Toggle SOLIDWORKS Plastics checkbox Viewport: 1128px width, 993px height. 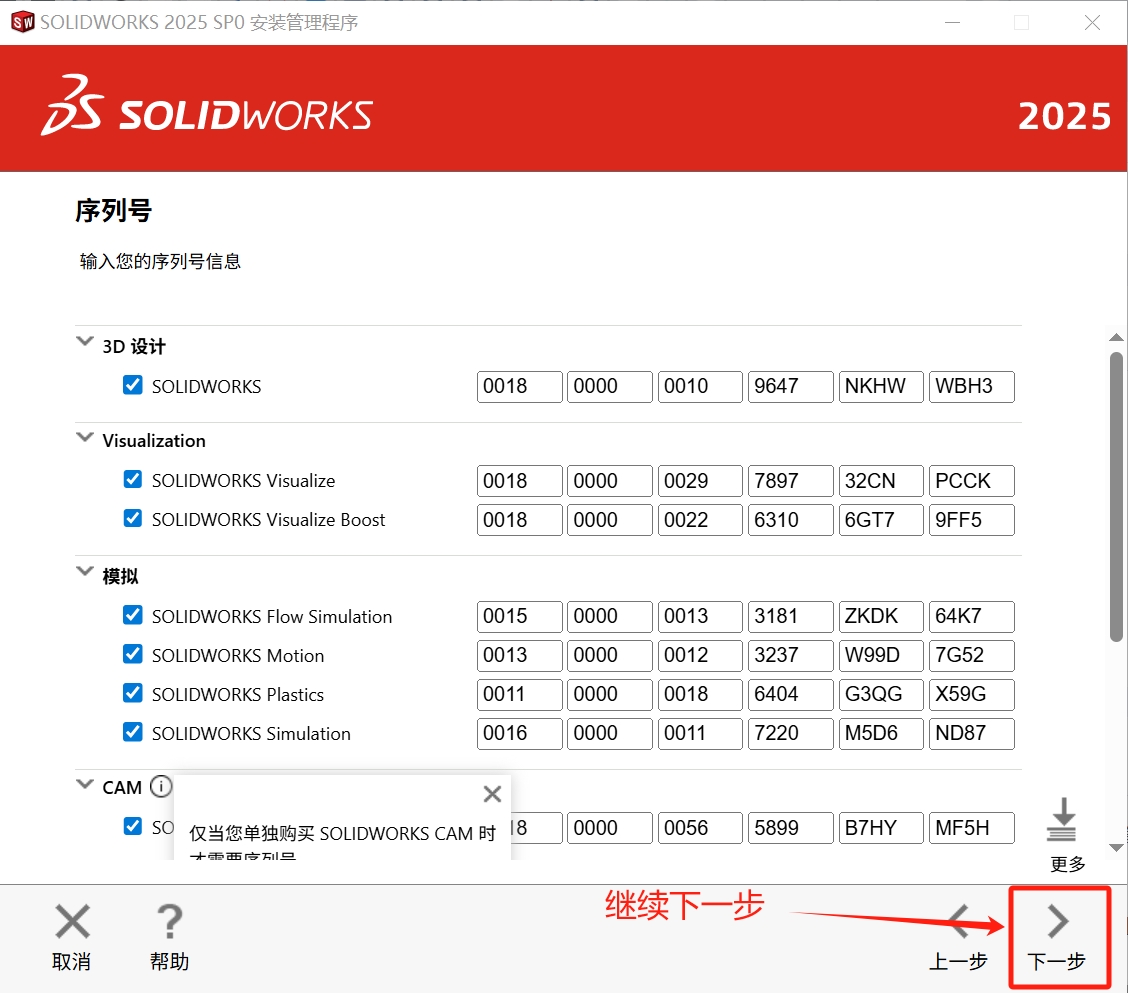coord(132,692)
